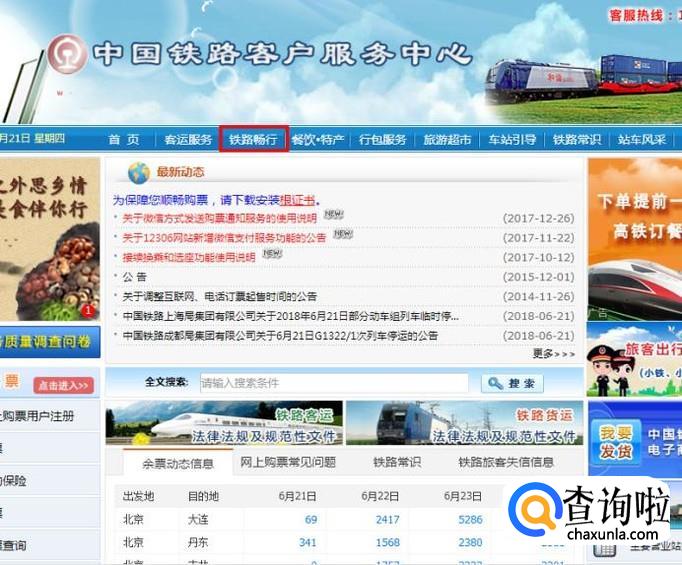Click the red 点击进入>> button

coord(63,385)
